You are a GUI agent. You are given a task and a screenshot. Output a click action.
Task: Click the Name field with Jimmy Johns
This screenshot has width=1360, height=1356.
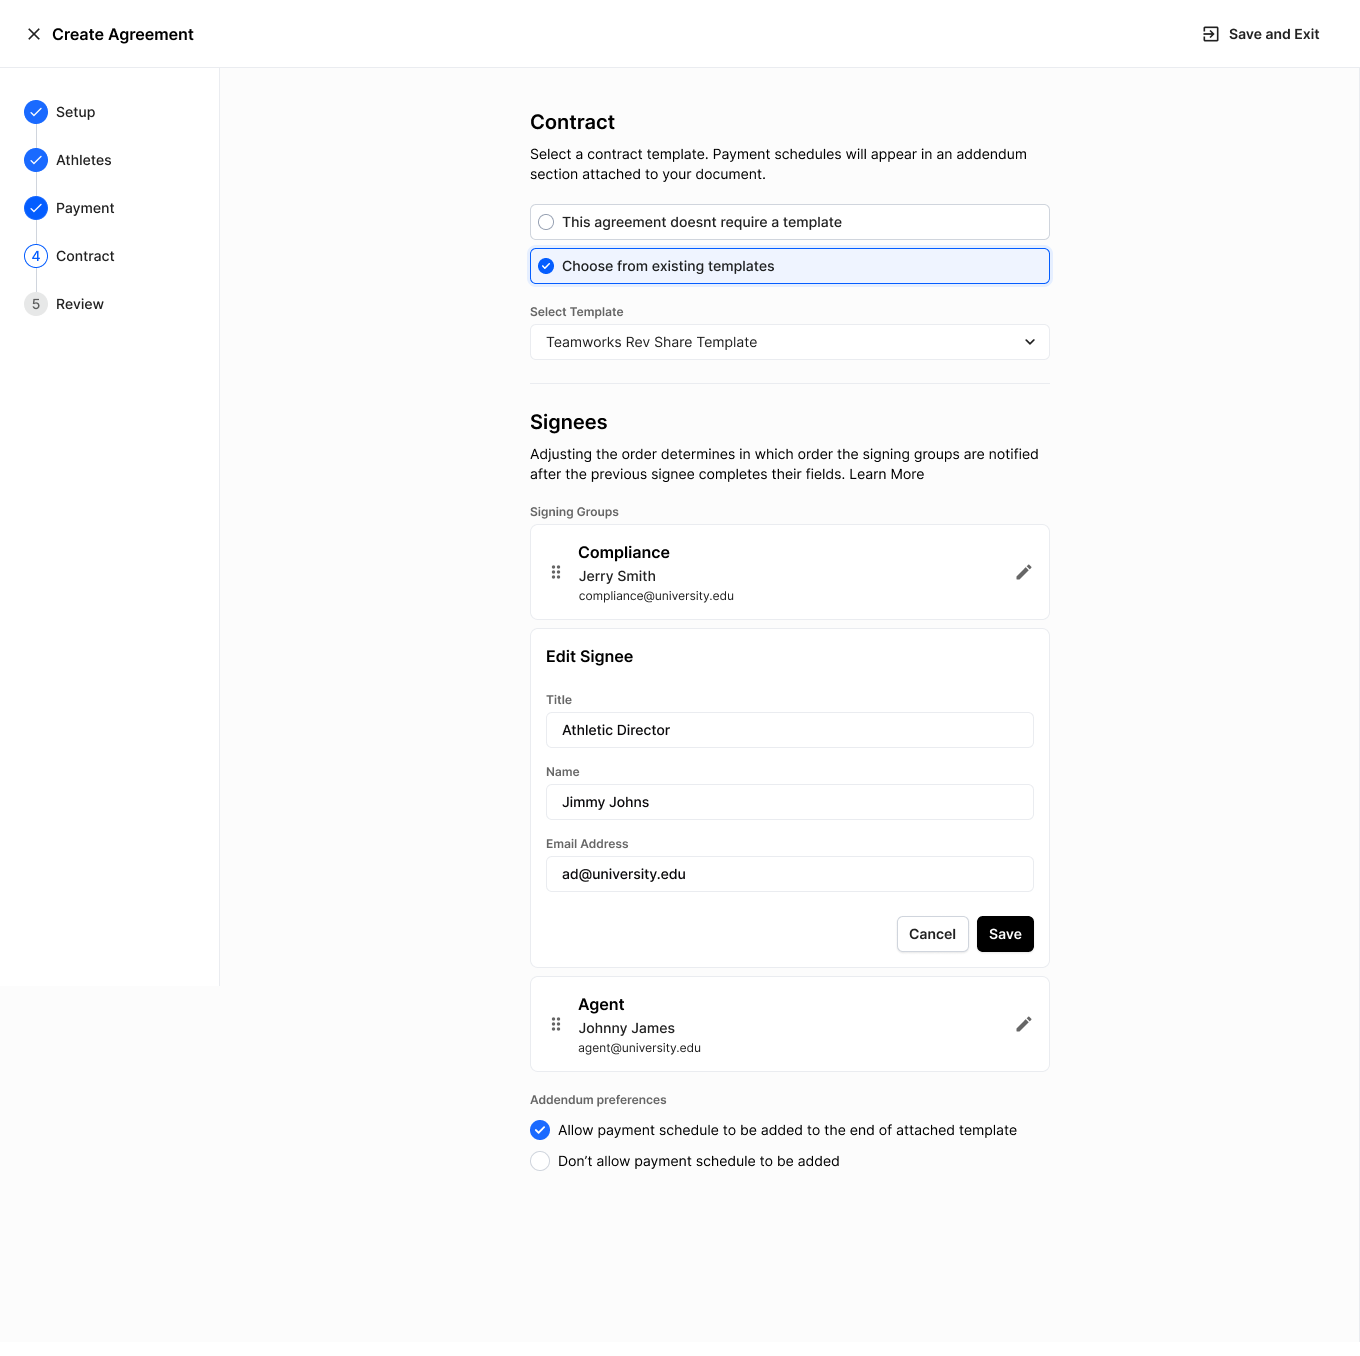pyautogui.click(x=790, y=802)
